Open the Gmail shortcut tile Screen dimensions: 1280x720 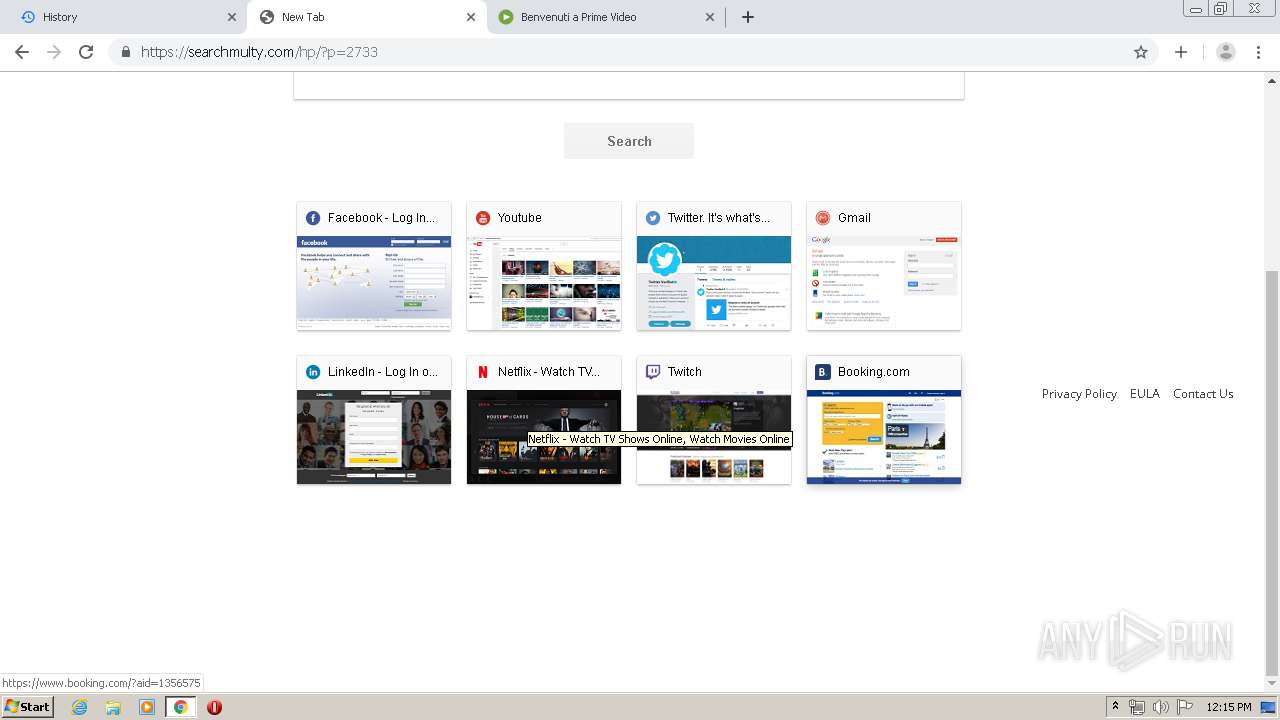[x=884, y=266]
